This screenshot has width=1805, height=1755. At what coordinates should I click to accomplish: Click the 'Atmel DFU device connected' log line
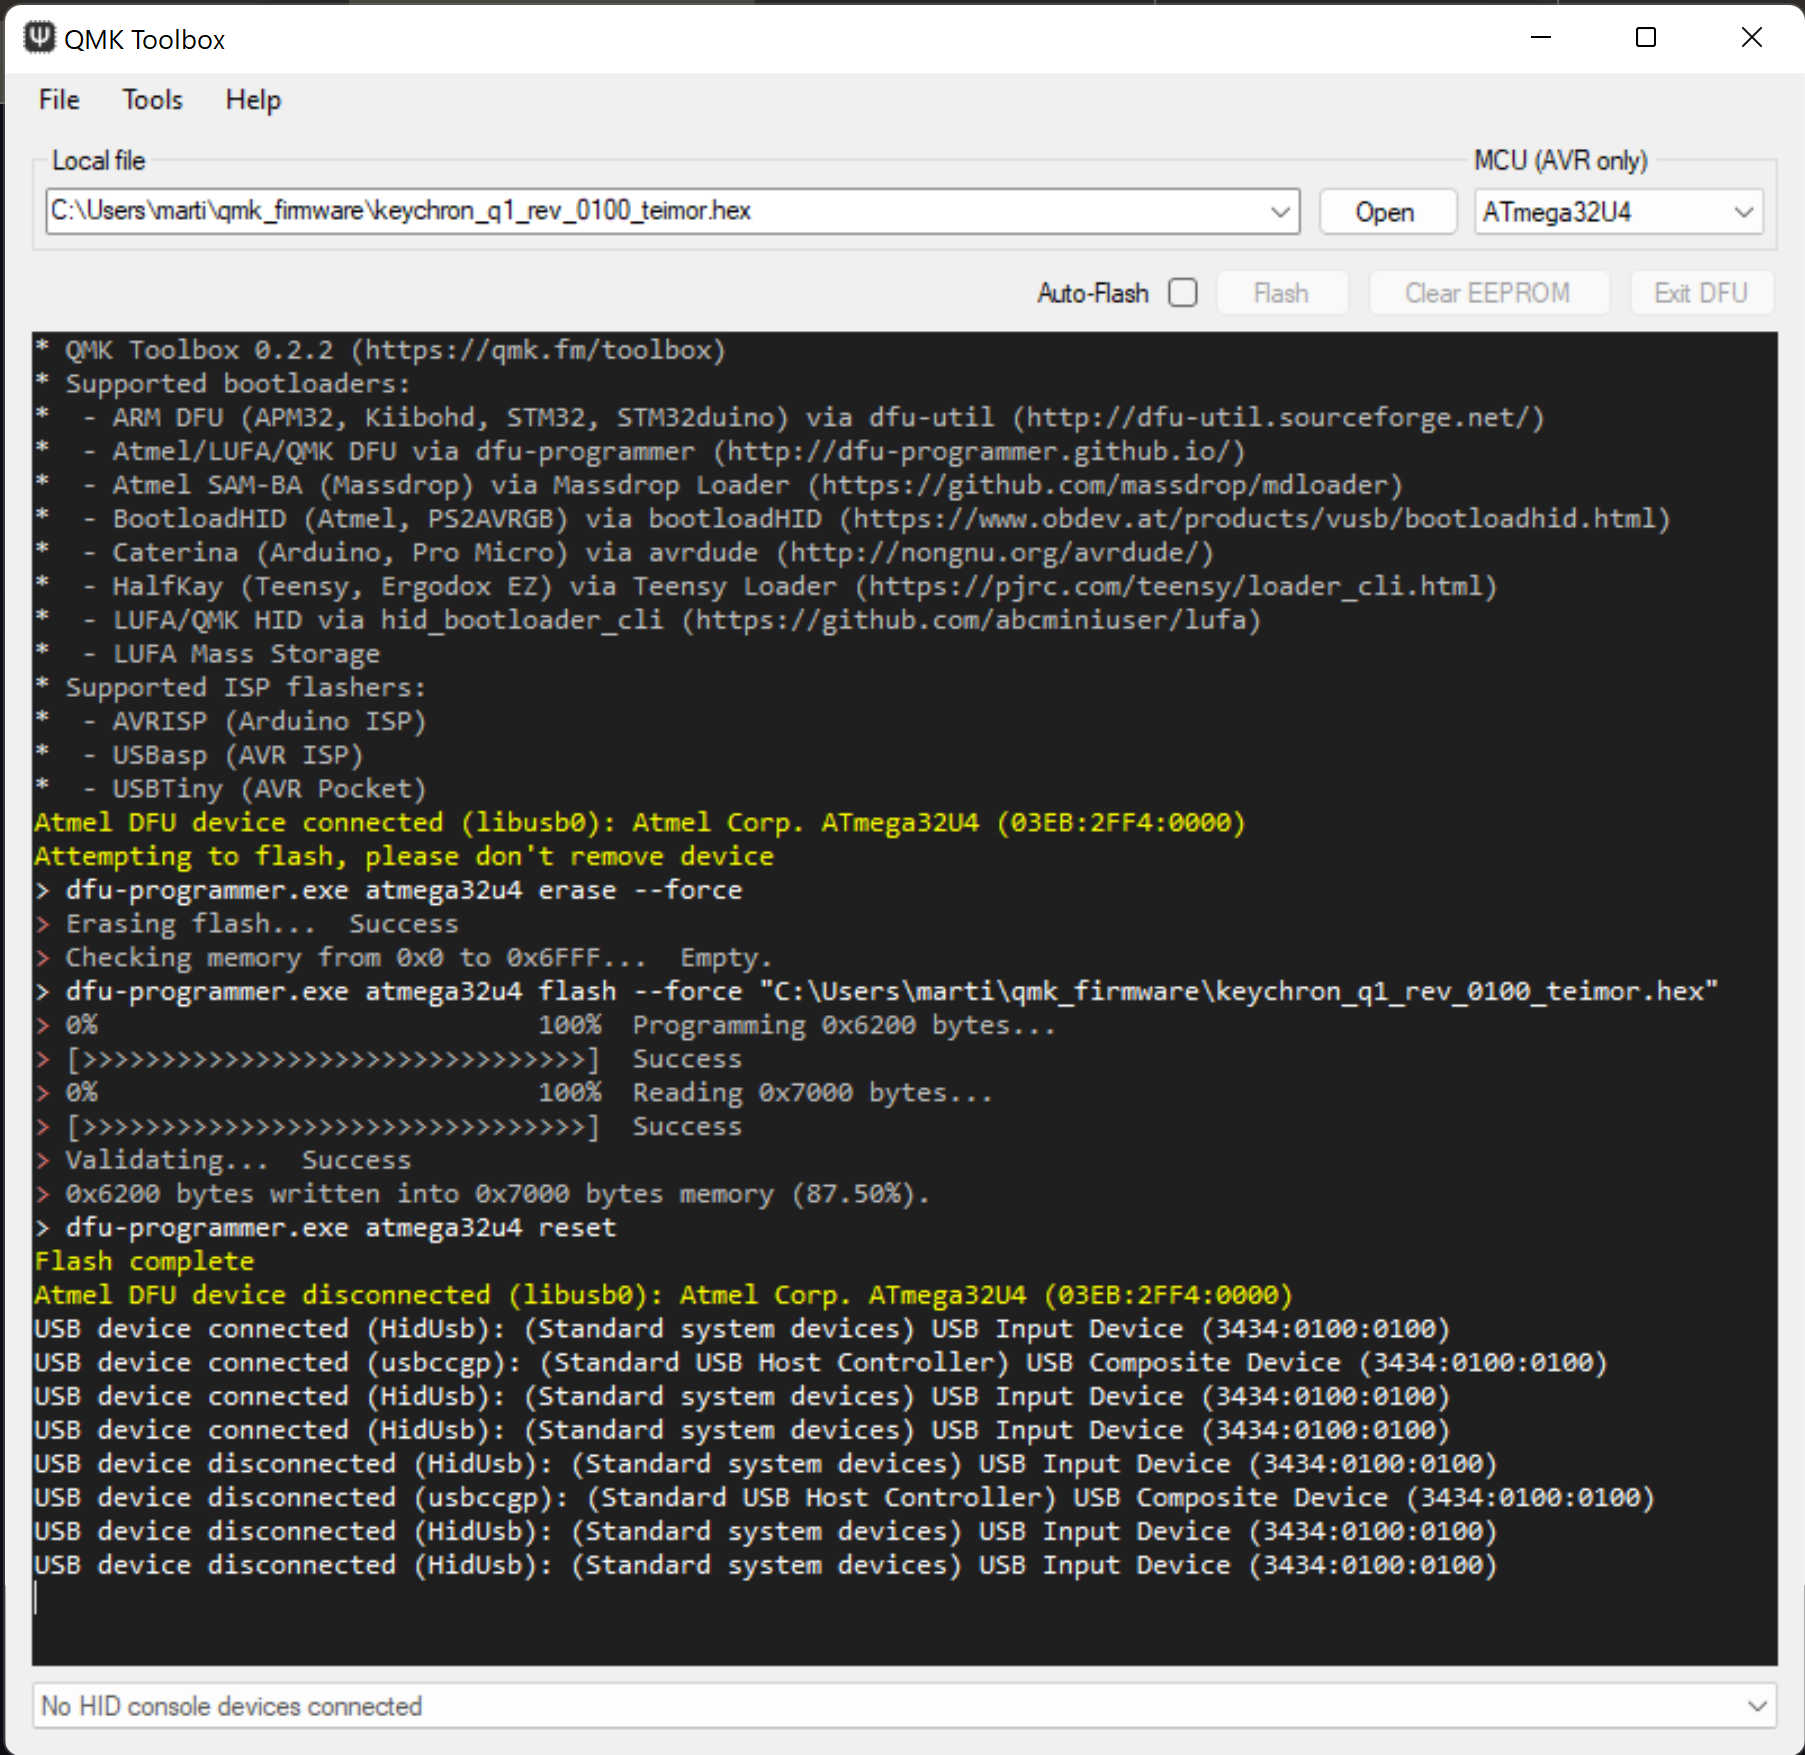(640, 822)
